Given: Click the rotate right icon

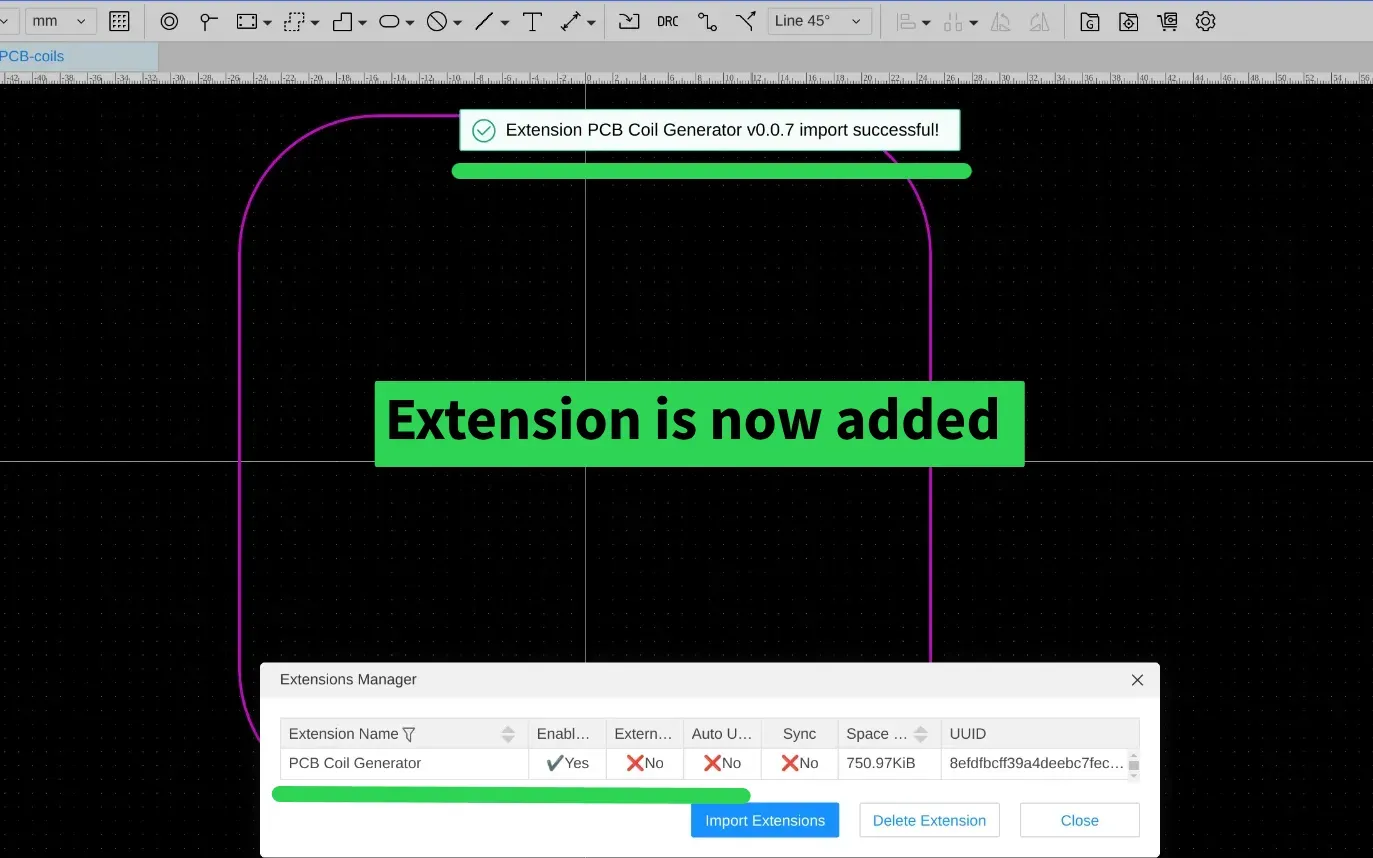Looking at the screenshot, I should pos(1040,21).
